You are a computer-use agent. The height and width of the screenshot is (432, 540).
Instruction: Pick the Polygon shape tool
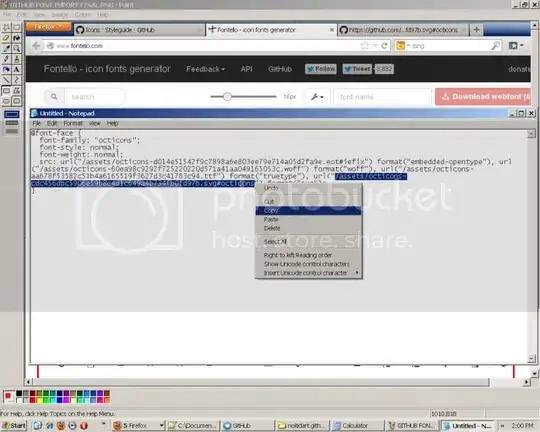coord(16,91)
